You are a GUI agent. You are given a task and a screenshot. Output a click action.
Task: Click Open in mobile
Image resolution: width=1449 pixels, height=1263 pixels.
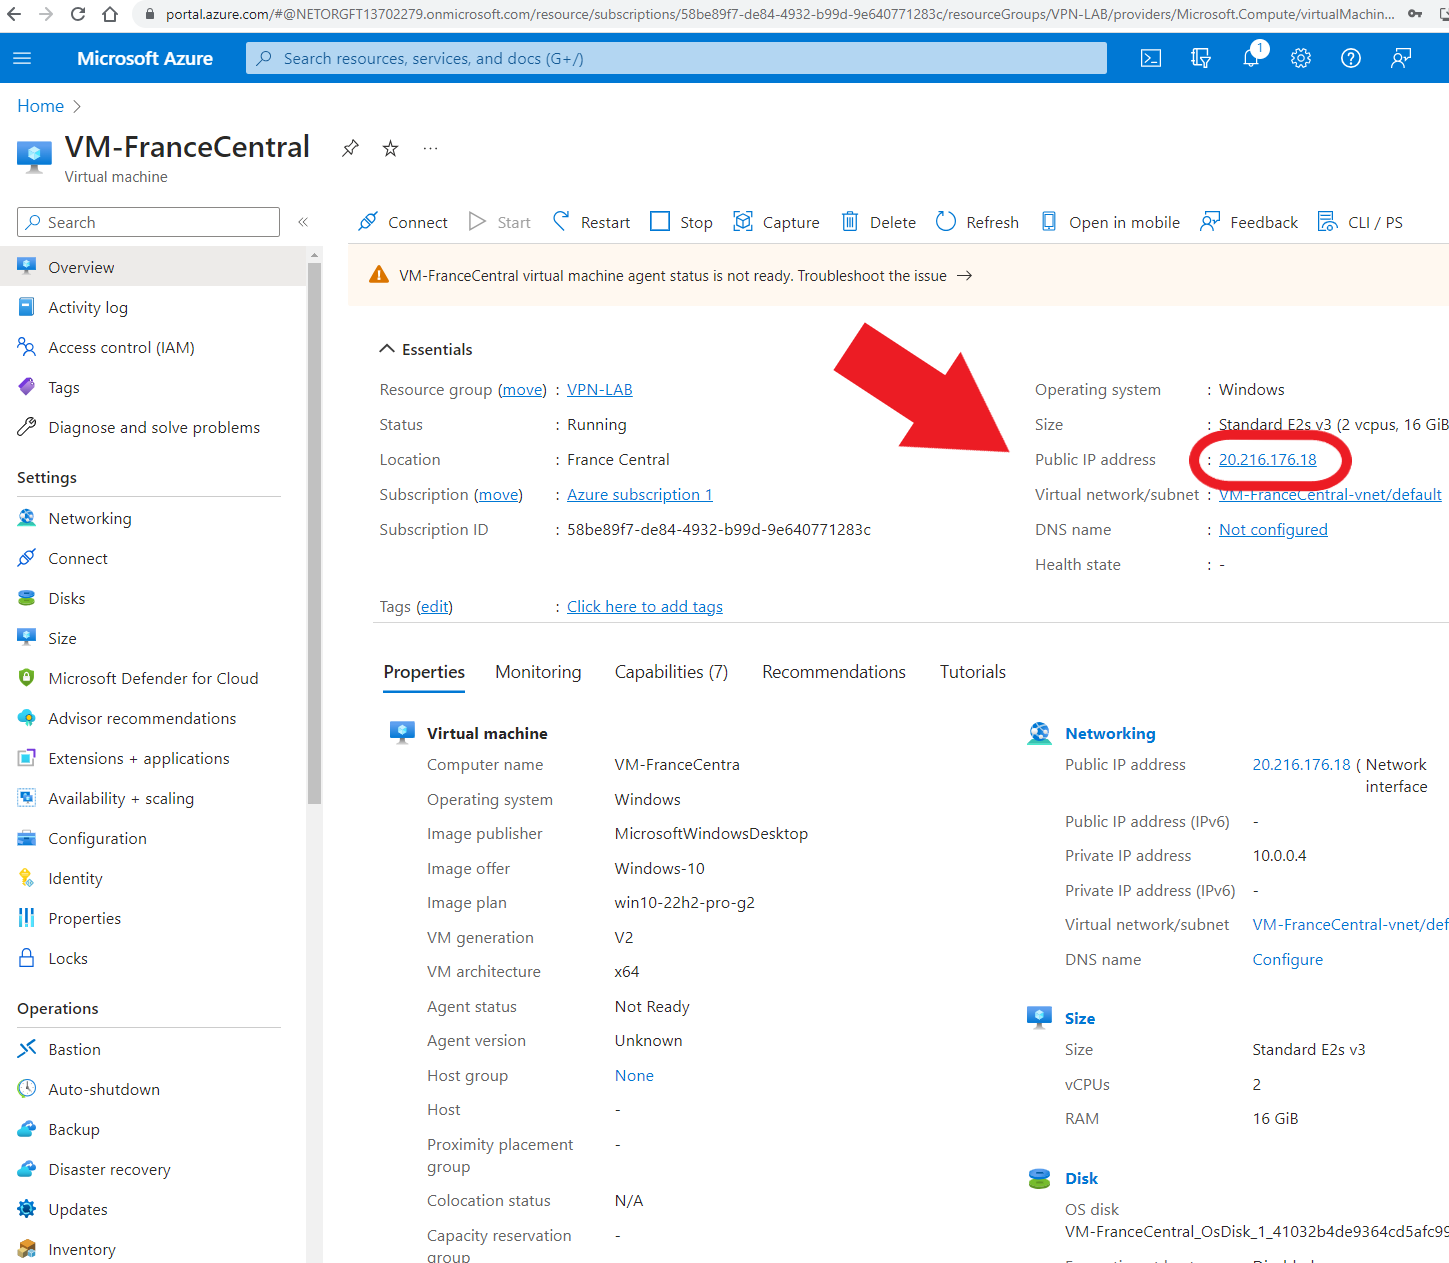coord(1110,222)
